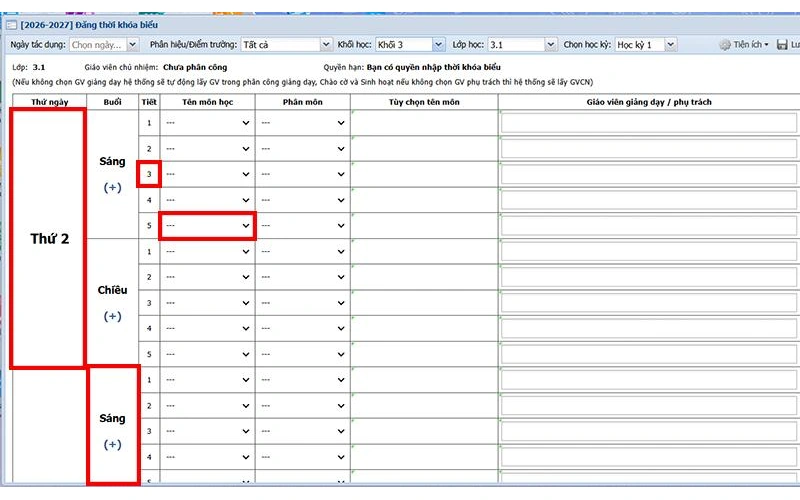The image size is (800, 500).
Task: Click the window icon before [2026-2027] title
Action: 11,24
